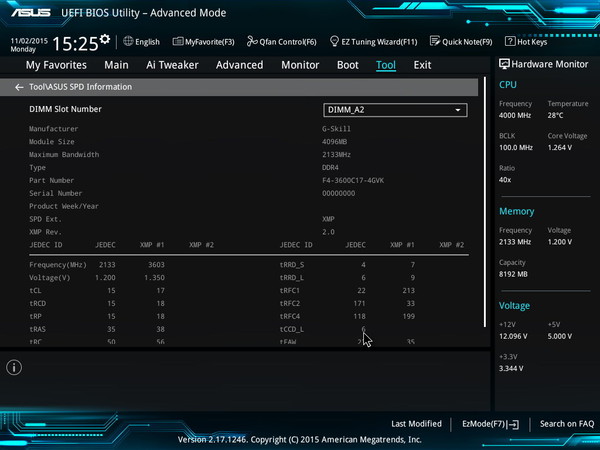Click Hot Keys label

532,42
